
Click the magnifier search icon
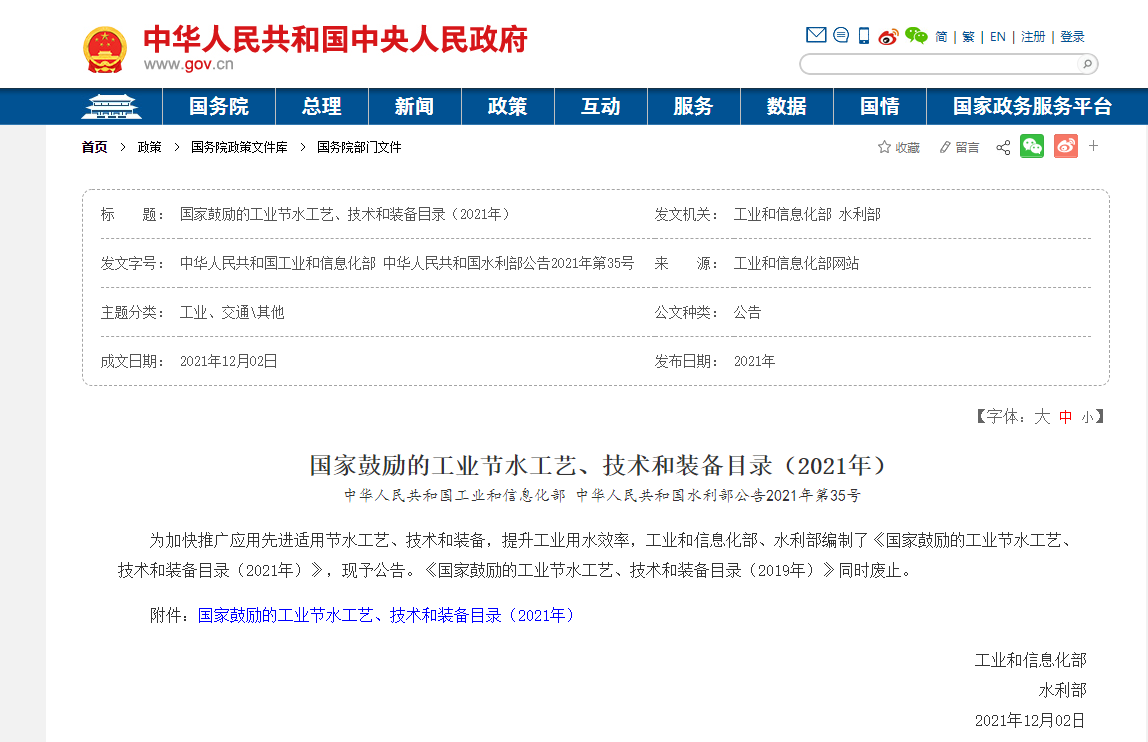click(1086, 64)
